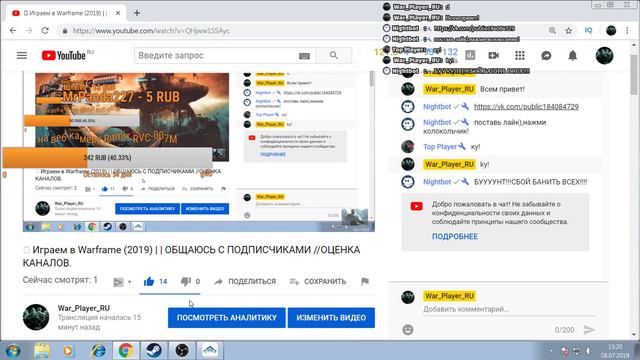Image resolution: width=640 pixels, height=360 pixels.
Task: Click the channel avatar below video
Action: pyautogui.click(x=36, y=317)
